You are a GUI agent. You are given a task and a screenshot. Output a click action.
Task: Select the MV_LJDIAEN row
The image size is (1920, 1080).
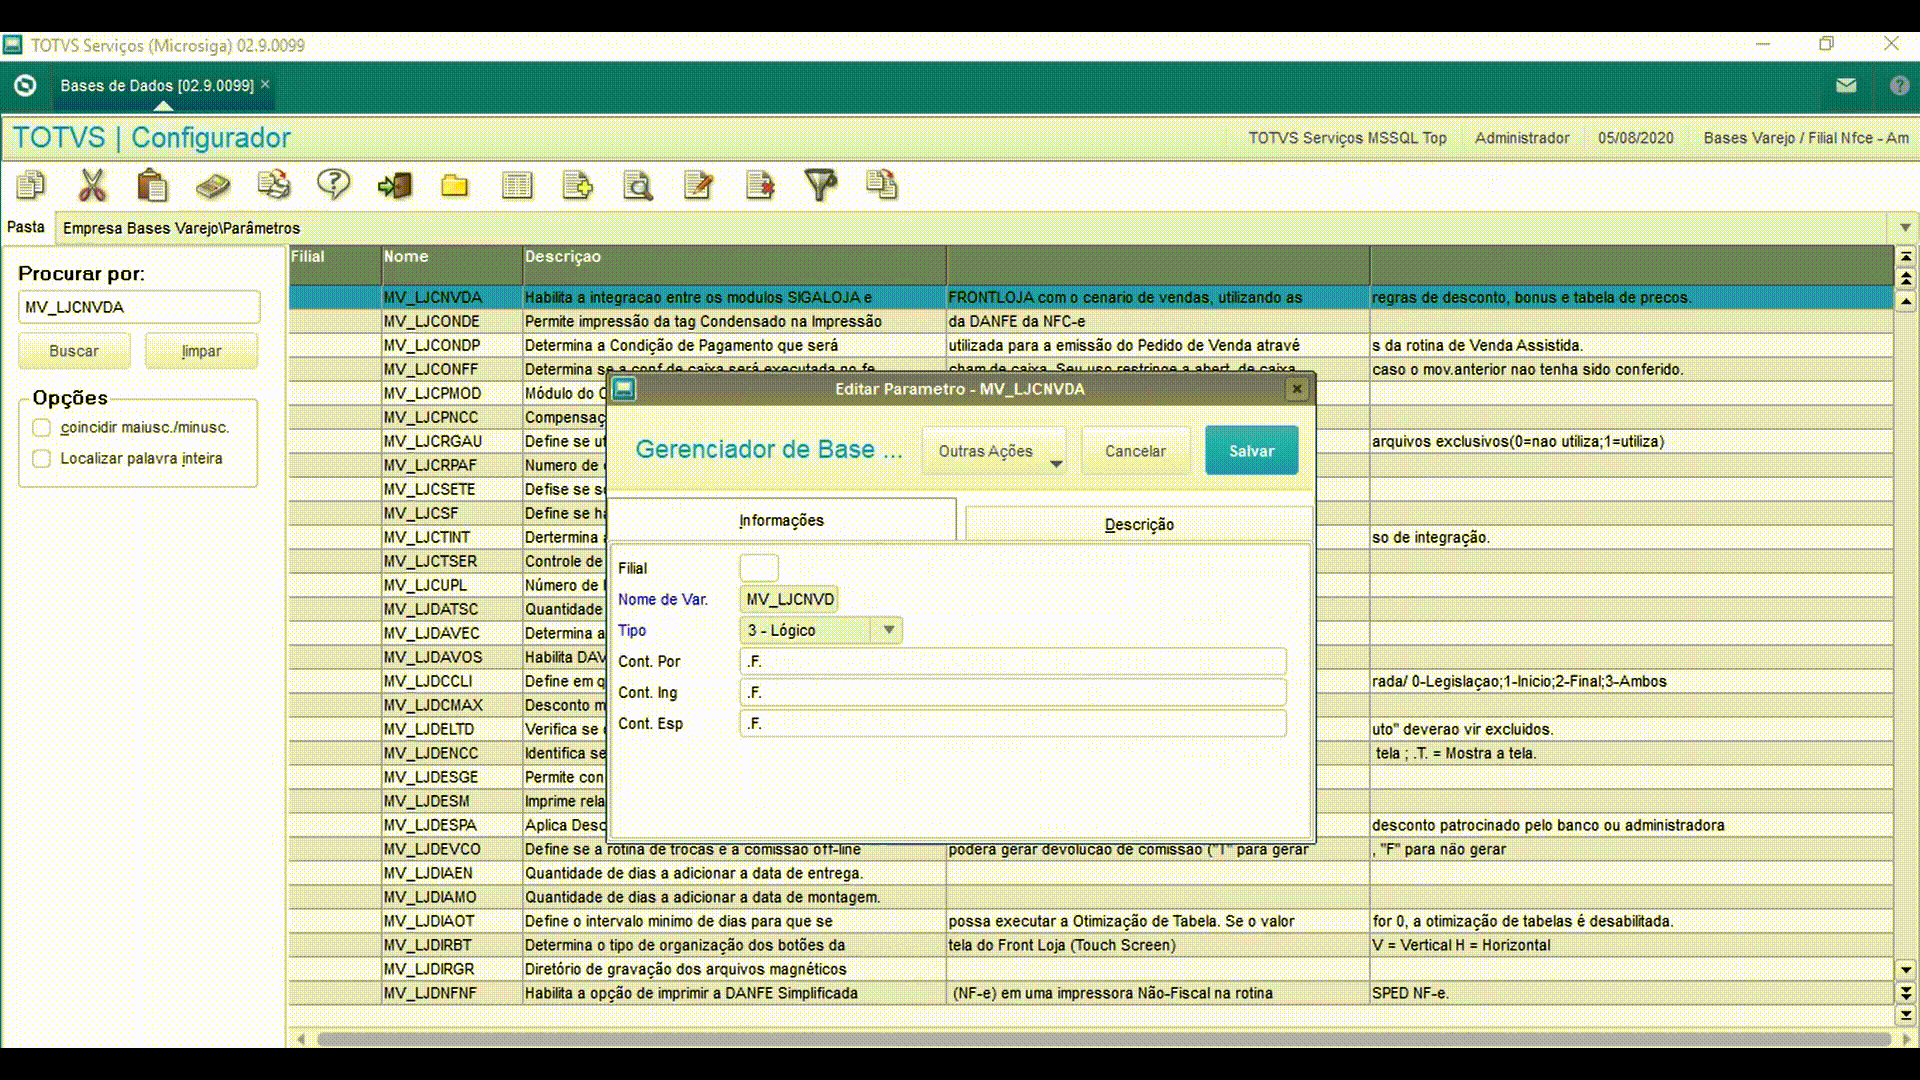pyautogui.click(x=1091, y=873)
